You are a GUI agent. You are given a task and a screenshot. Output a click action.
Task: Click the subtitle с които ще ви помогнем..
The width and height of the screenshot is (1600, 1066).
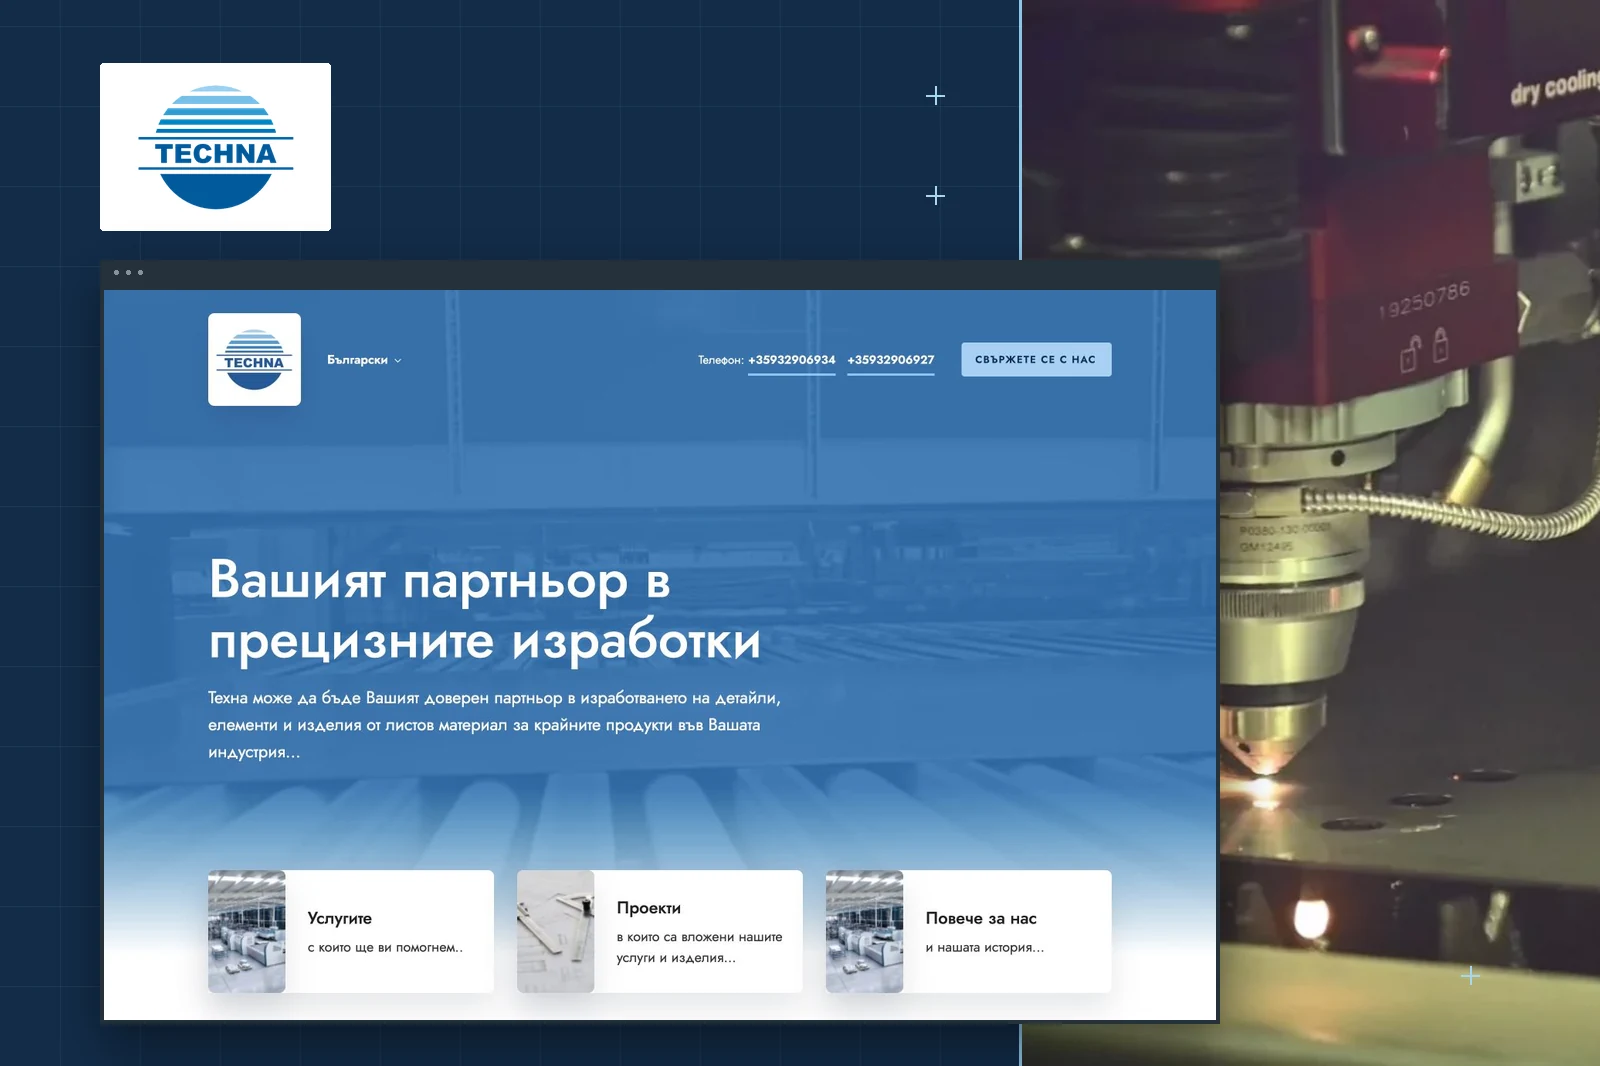tap(385, 947)
